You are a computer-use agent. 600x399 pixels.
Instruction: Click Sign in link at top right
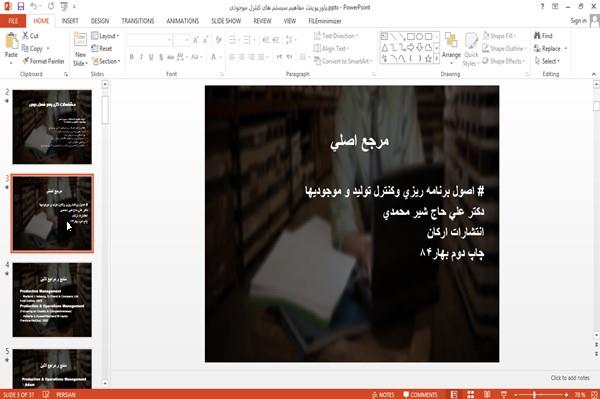tap(578, 21)
